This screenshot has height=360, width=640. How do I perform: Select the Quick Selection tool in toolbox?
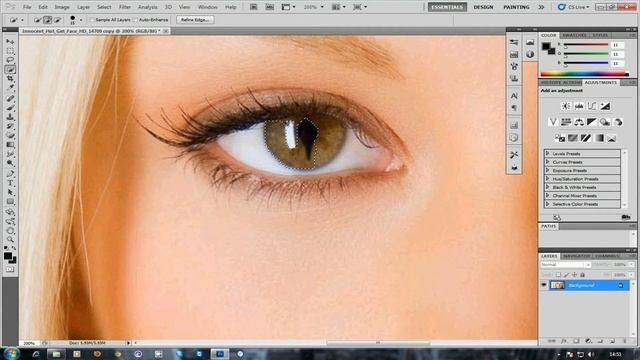coord(10,69)
